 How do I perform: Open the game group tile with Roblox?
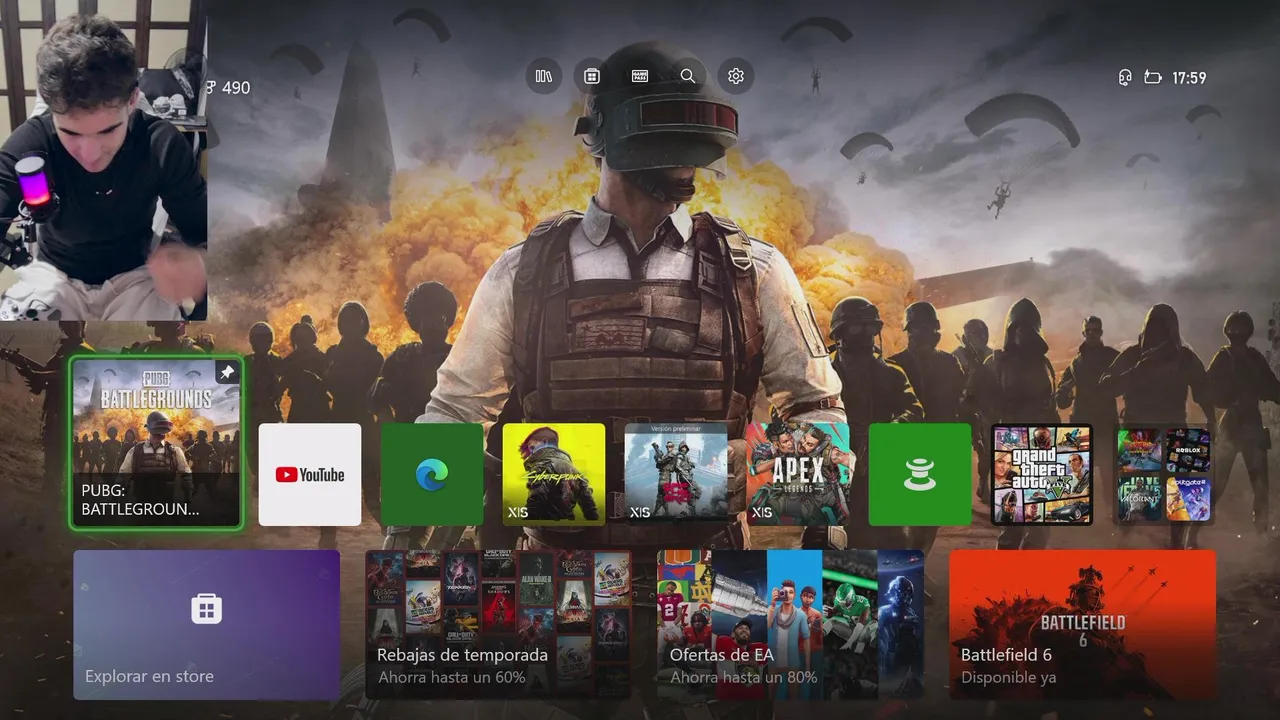point(1164,474)
